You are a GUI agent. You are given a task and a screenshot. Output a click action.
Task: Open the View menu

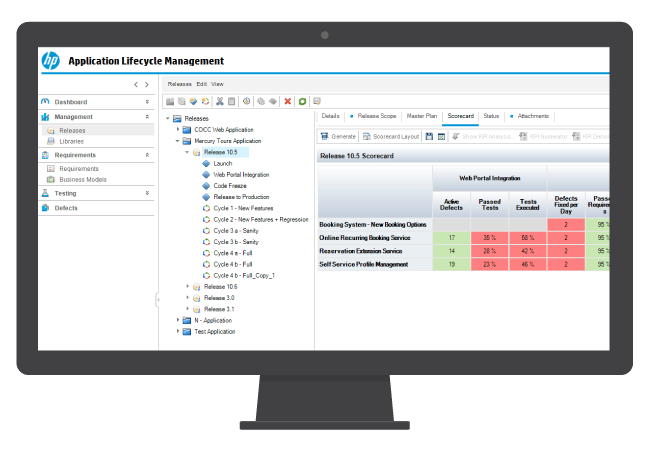(x=217, y=84)
